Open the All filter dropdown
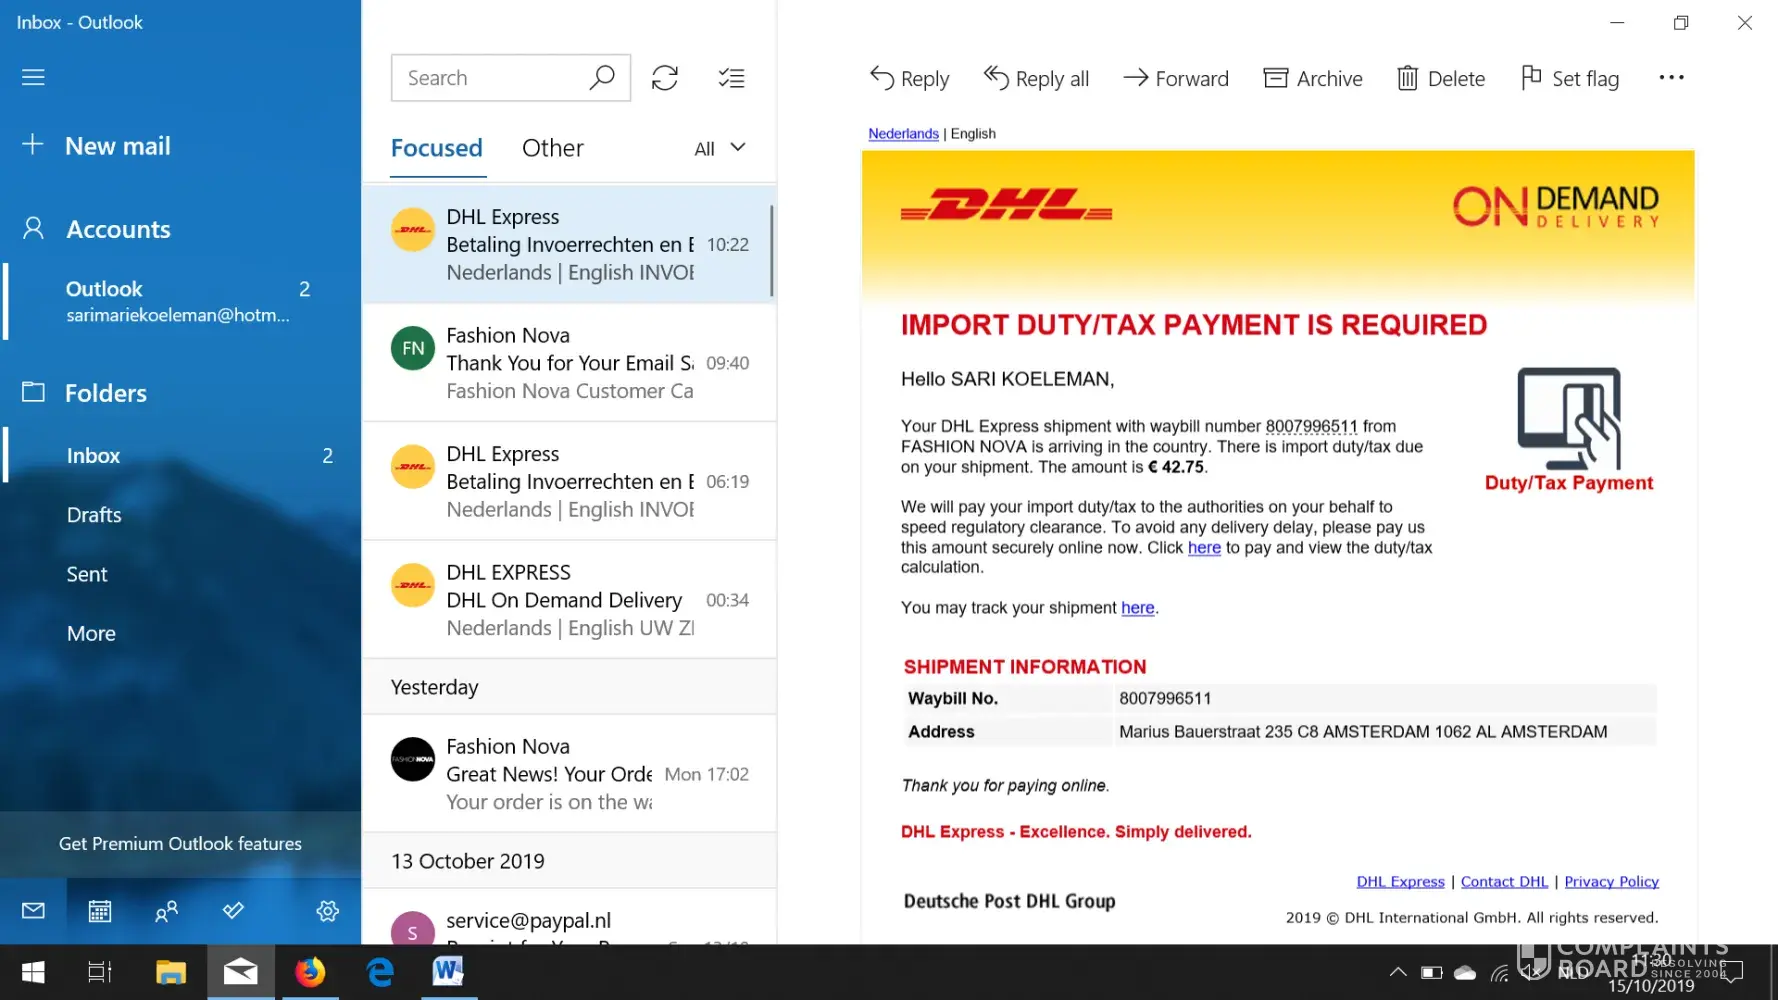Viewport: 1778px width, 1000px height. (720, 148)
